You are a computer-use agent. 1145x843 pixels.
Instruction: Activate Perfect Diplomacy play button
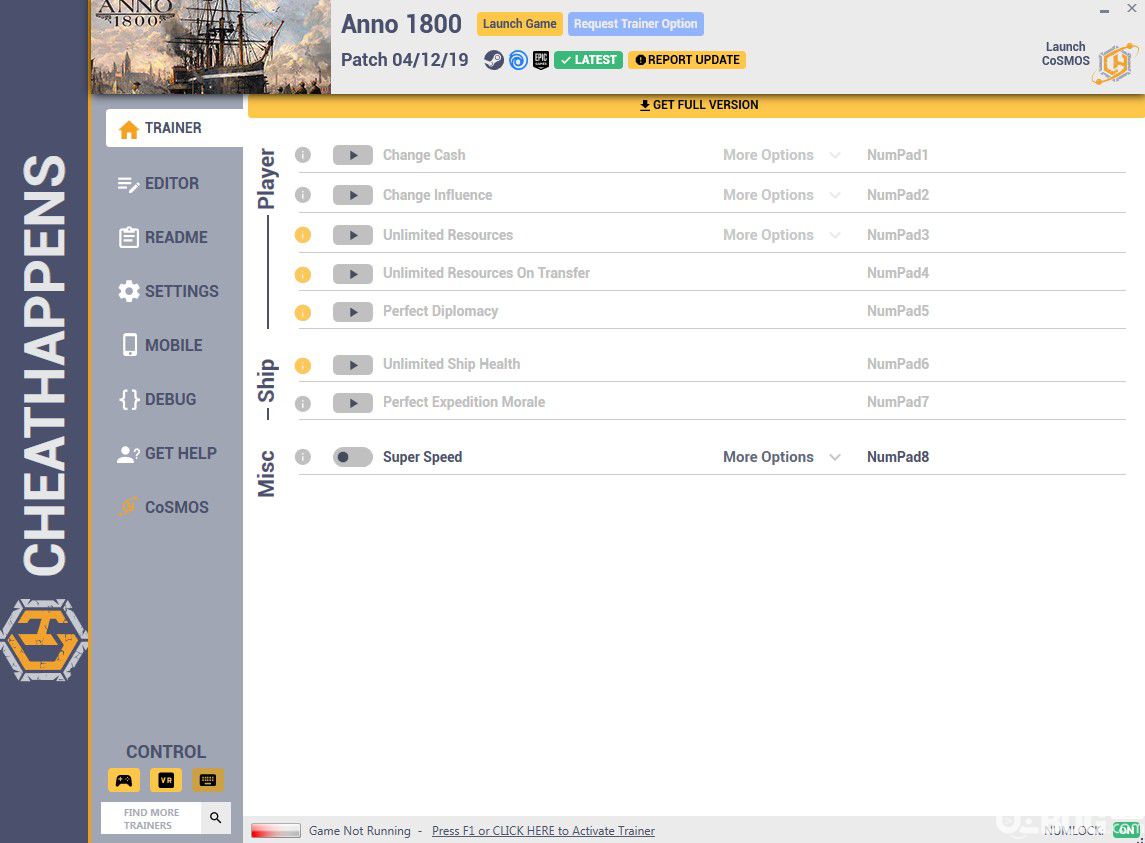click(x=353, y=312)
